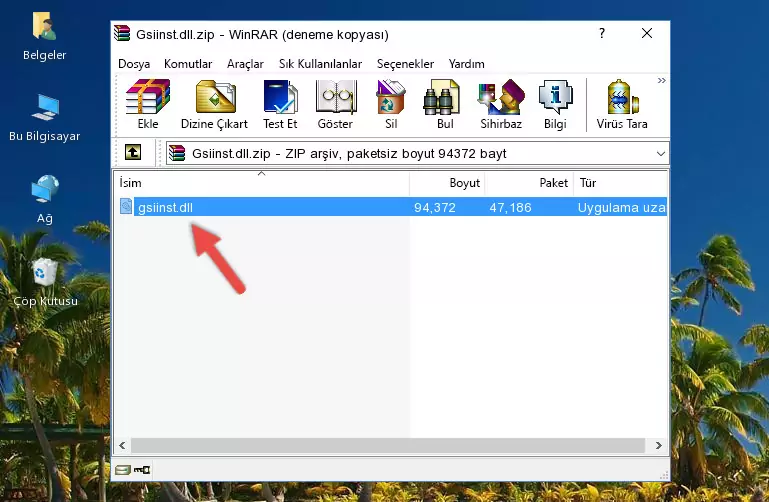Open the Sık Kullanılanlar menu

[320, 64]
